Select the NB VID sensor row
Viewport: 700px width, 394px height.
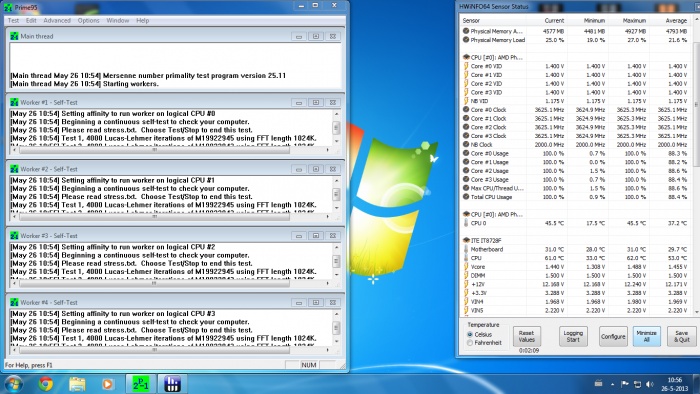coord(576,101)
